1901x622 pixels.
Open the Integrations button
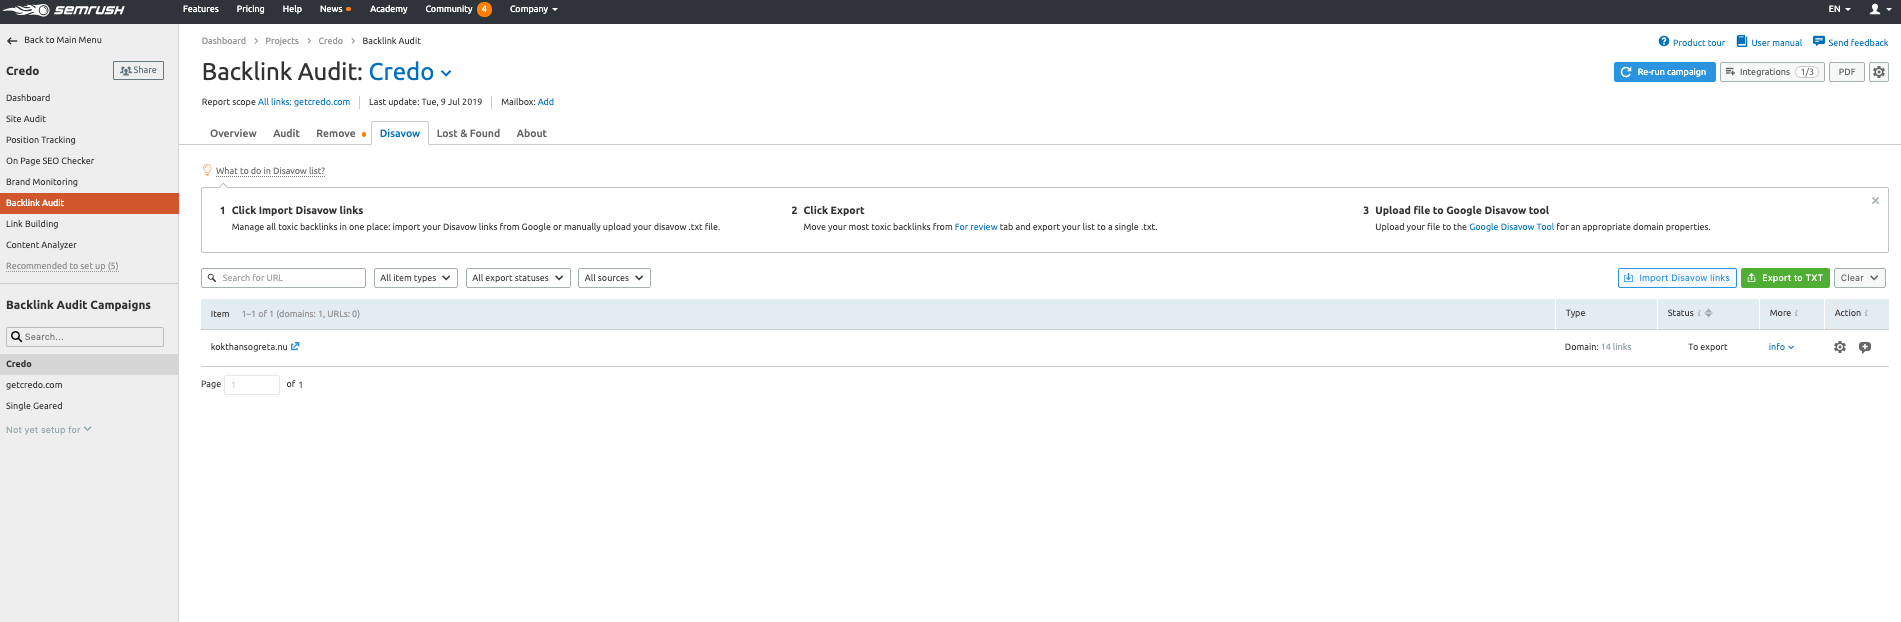coord(1772,72)
